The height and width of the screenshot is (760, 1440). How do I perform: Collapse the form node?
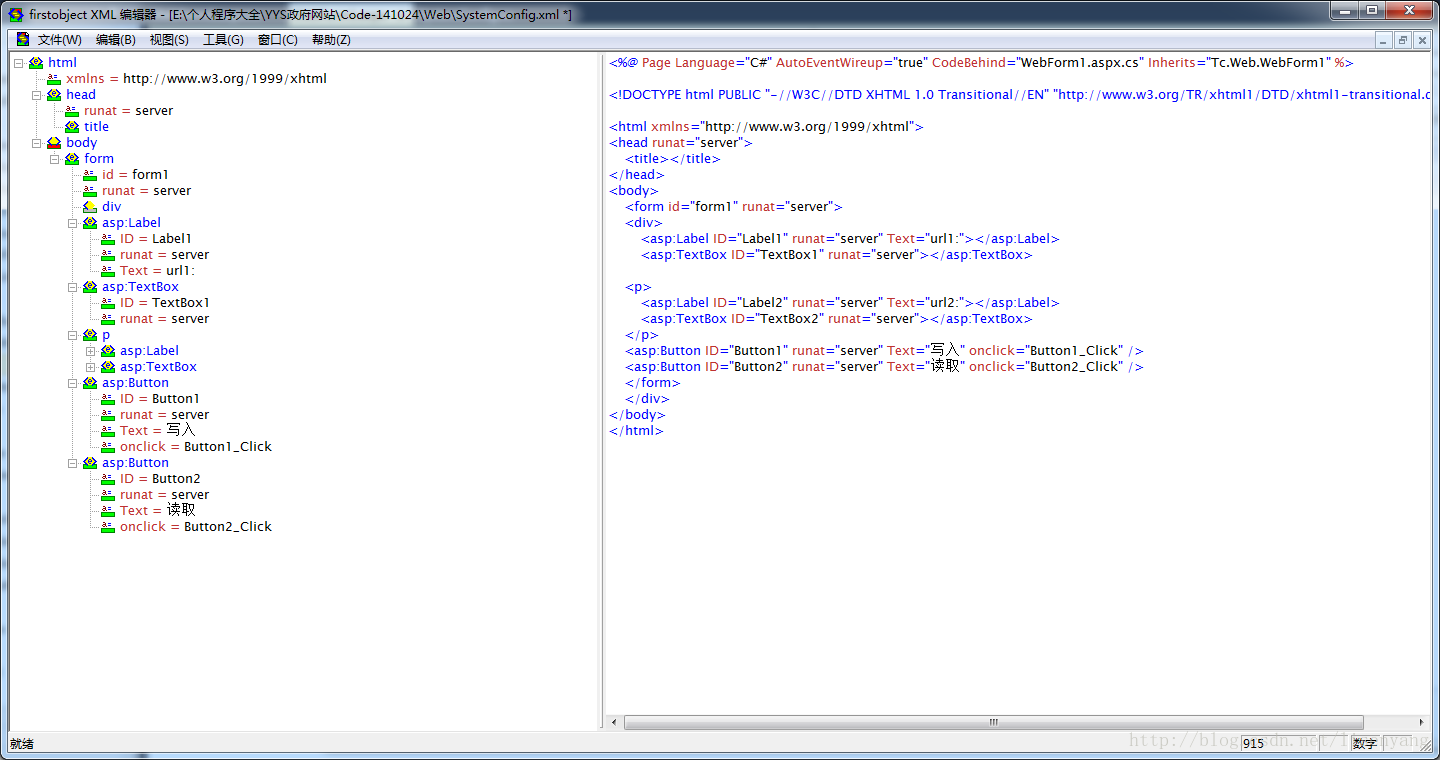pos(55,159)
